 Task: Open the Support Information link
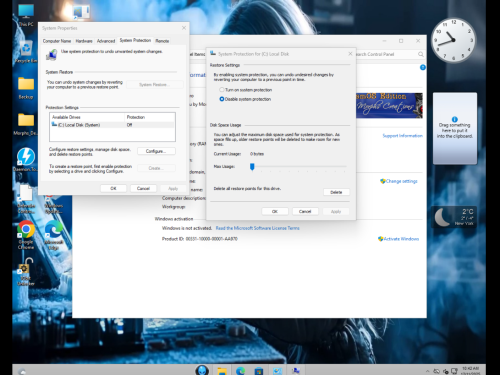[x=402, y=136]
